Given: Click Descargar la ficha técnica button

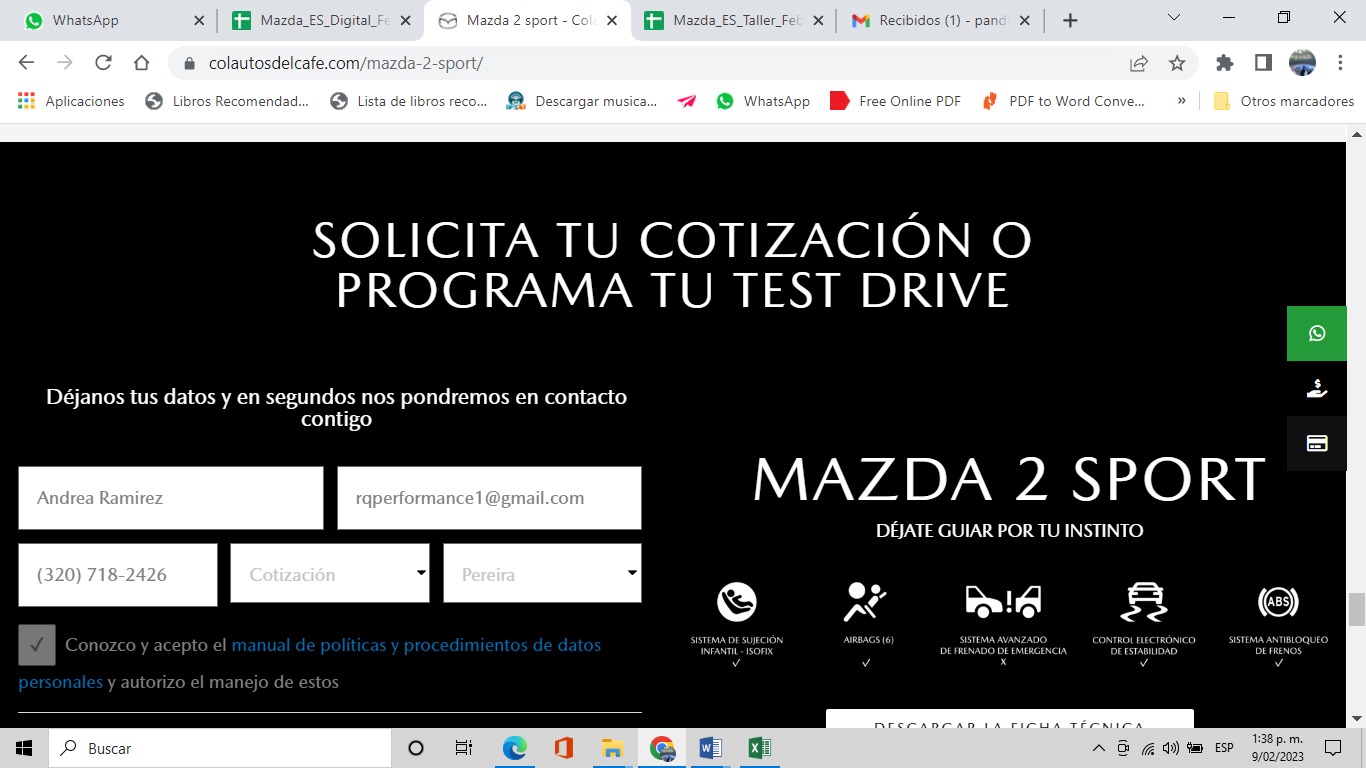Looking at the screenshot, I should coord(1009,719).
